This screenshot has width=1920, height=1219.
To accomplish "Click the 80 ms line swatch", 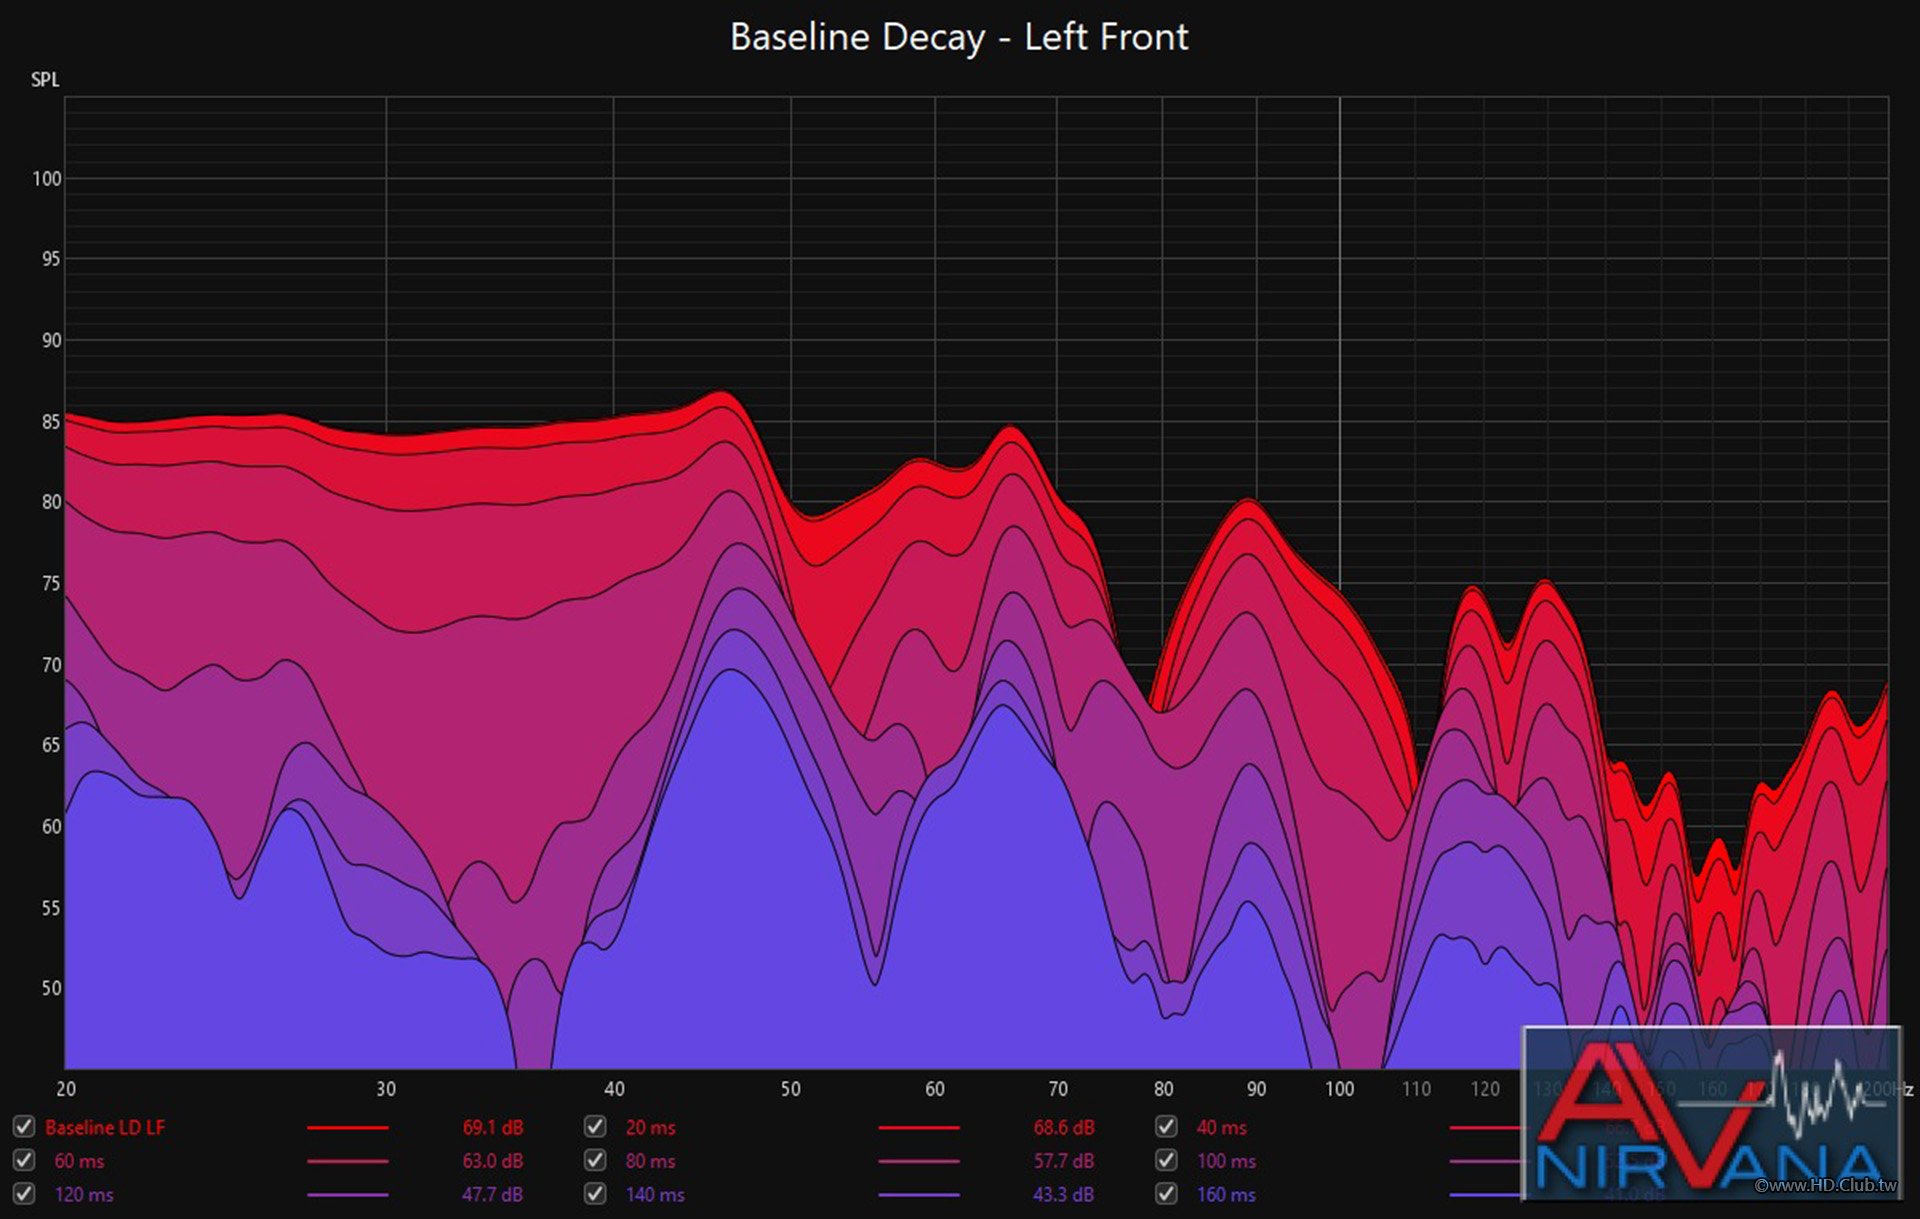I will point(919,1161).
